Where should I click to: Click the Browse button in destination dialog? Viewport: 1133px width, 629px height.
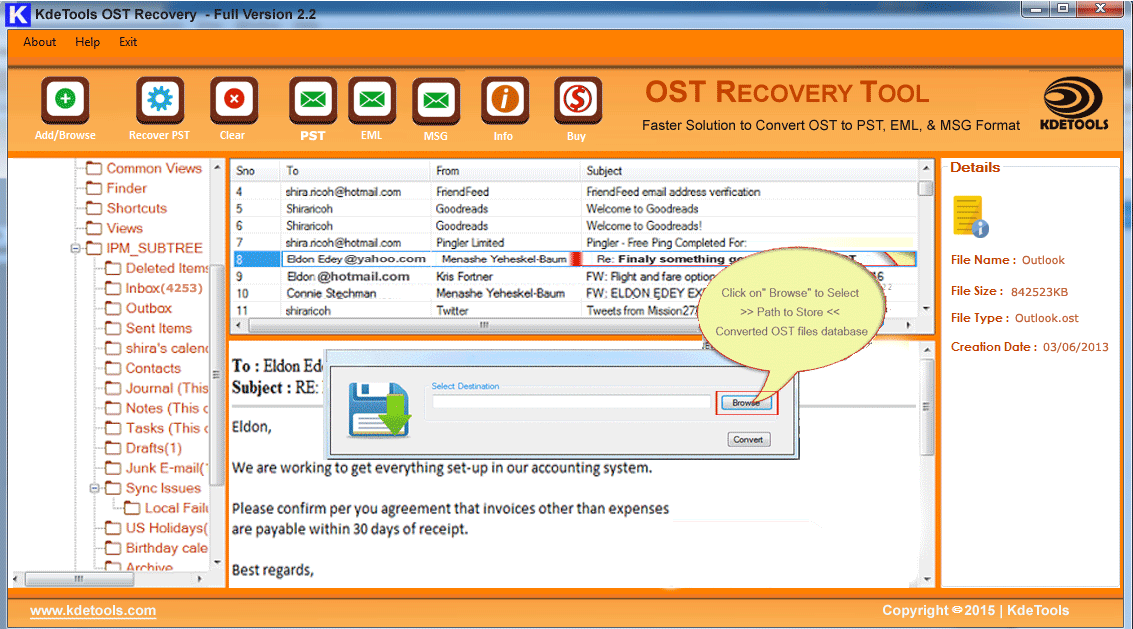click(x=746, y=402)
